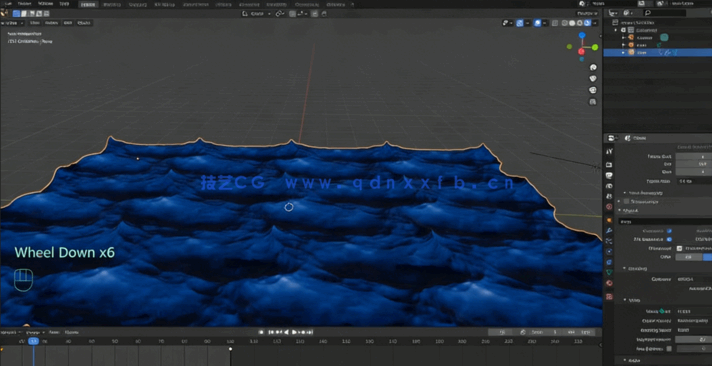
Task: Open the shading options dropdown arrow
Action: pos(596,23)
